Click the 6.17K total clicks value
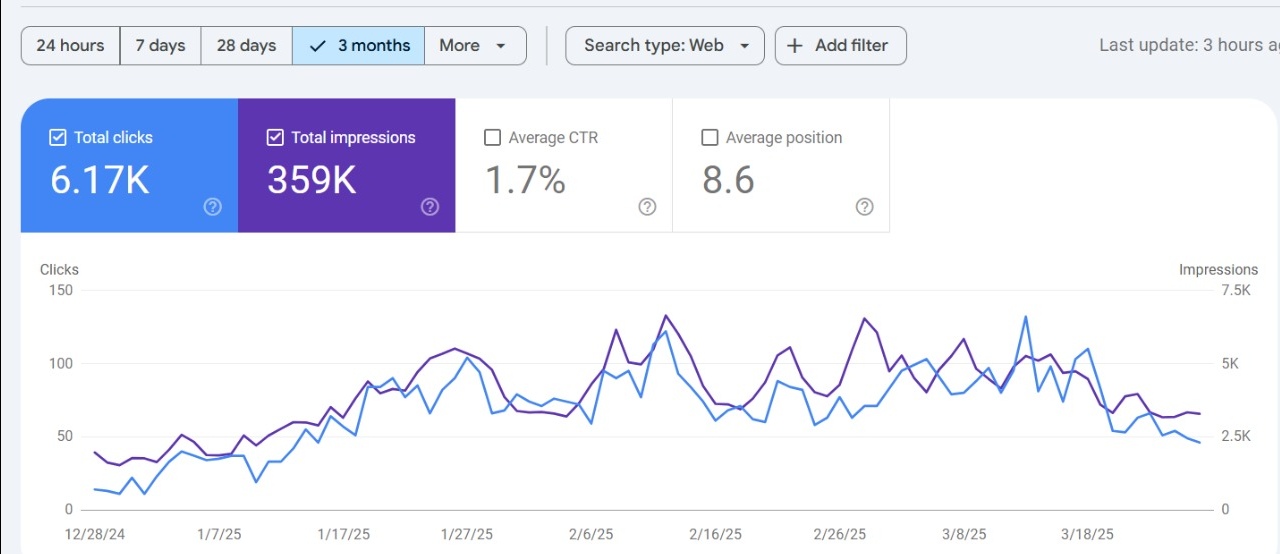This screenshot has width=1280, height=554. pyautogui.click(x=100, y=180)
